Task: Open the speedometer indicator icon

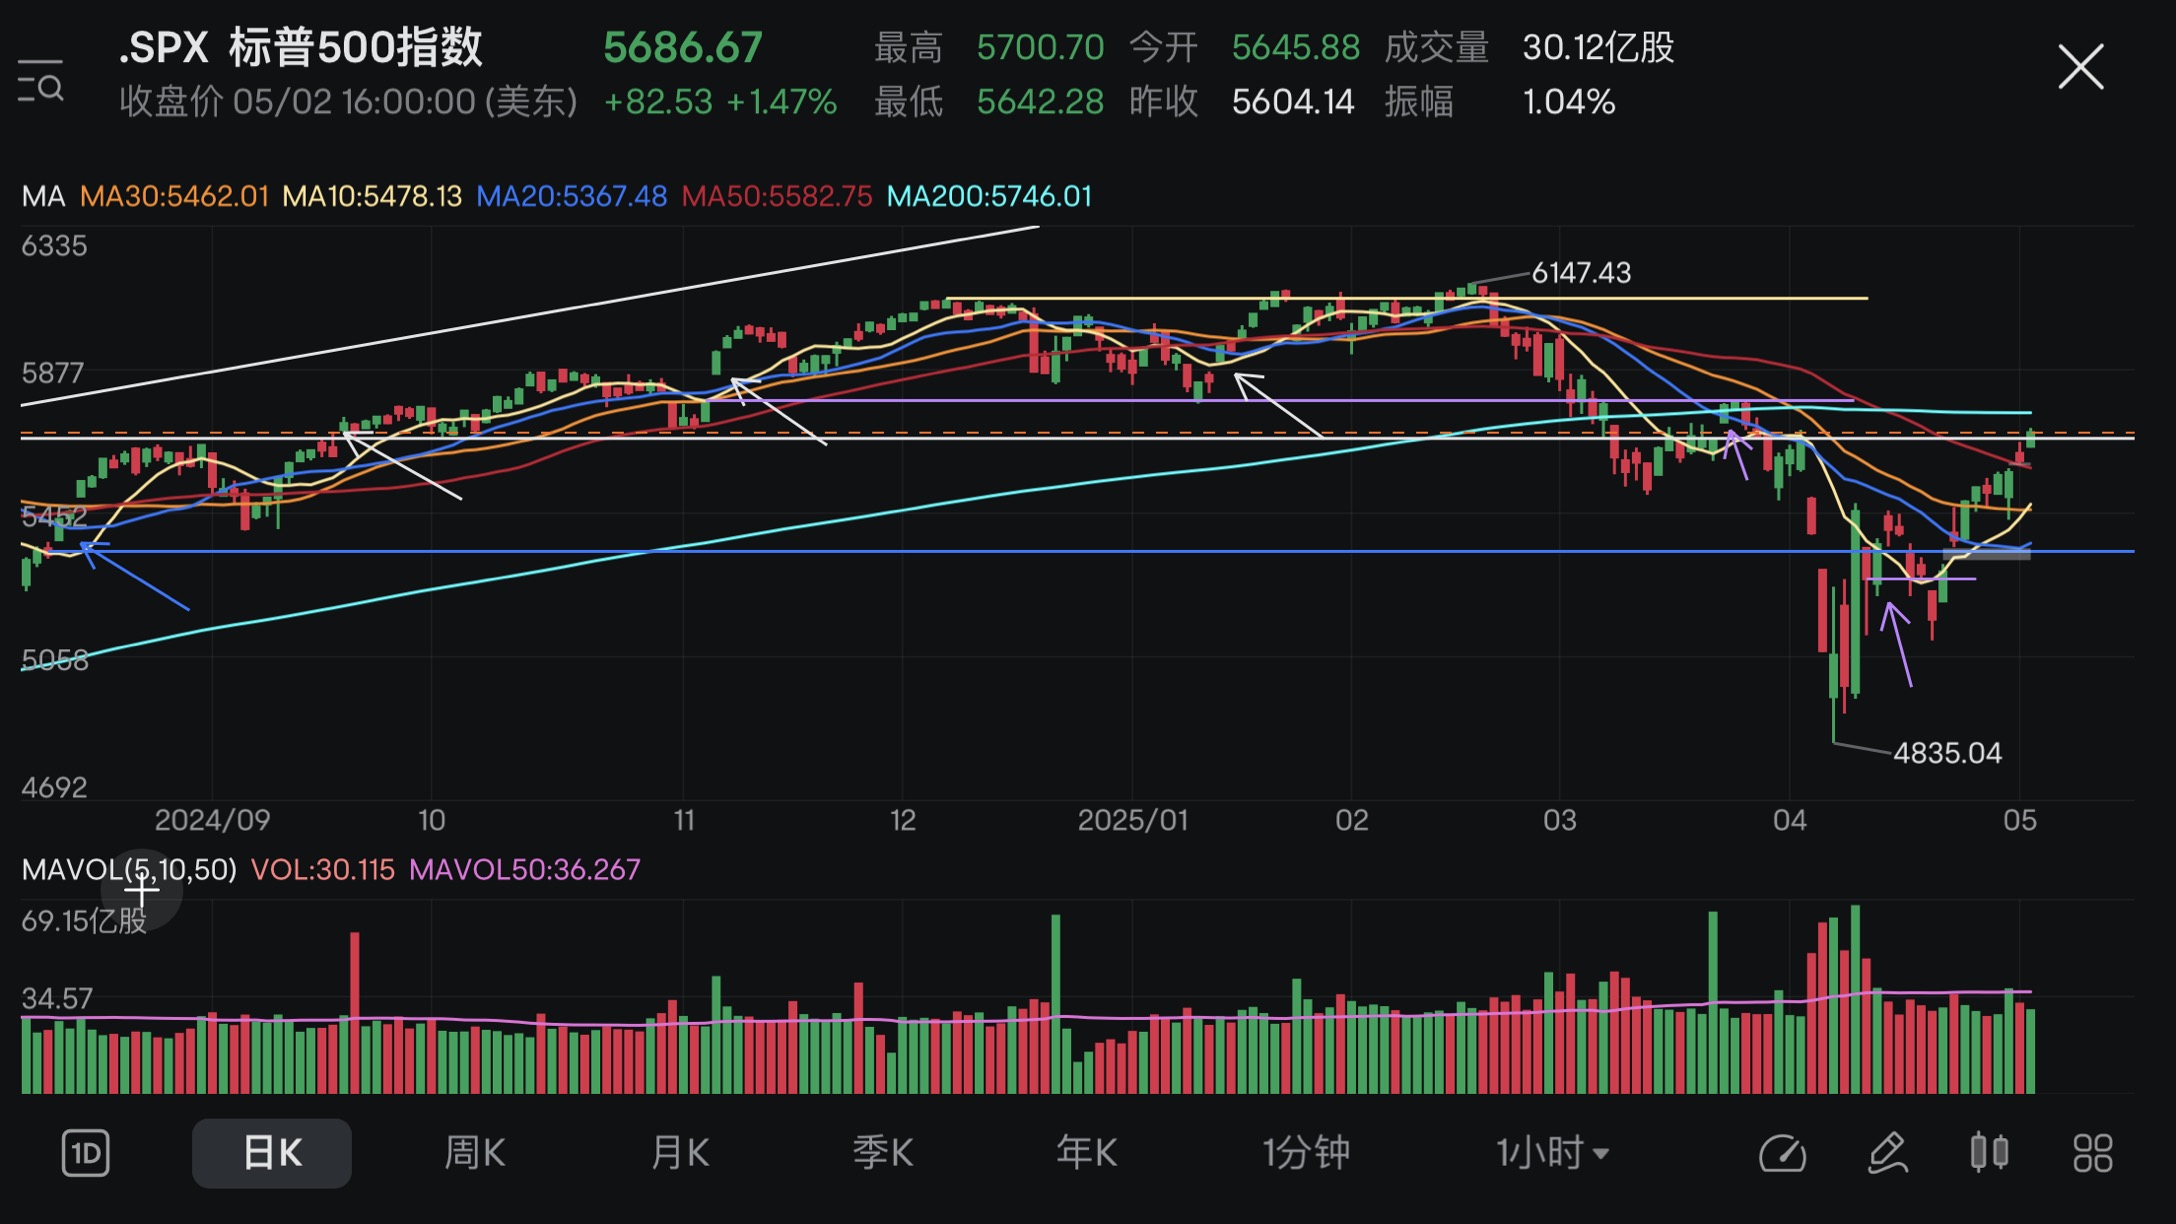Action: [x=1782, y=1153]
